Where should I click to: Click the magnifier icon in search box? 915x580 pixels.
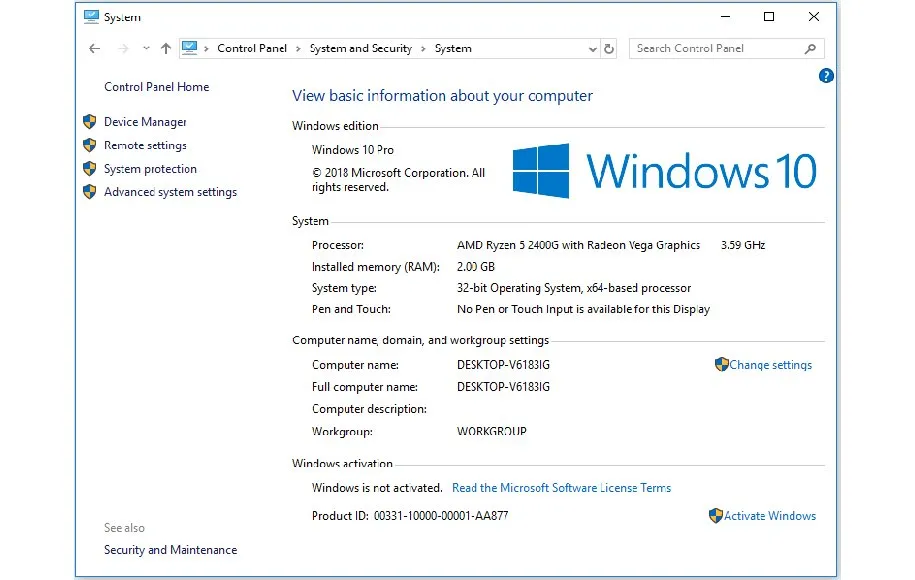point(810,48)
